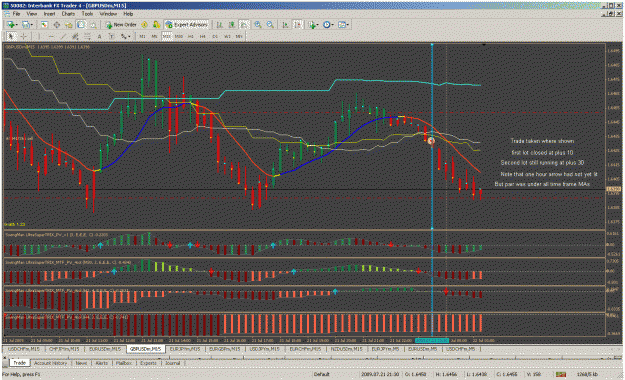This screenshot has height=380, width=625.
Task: Click connection status 1268/5 kb indicator
Action: pyautogui.click(x=587, y=374)
